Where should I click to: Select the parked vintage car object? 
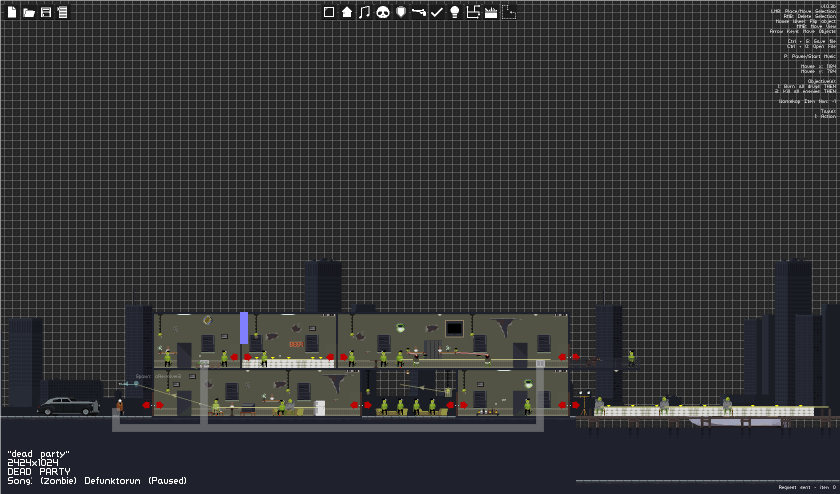pyautogui.click(x=68, y=406)
